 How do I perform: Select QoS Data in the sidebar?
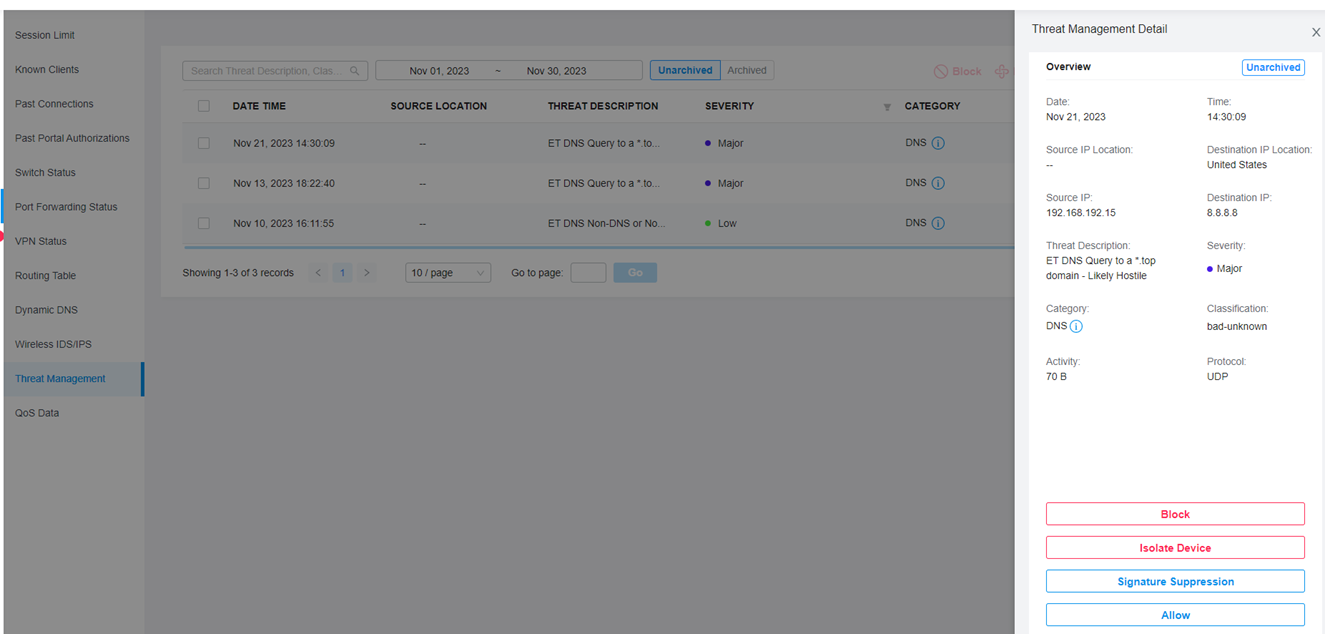click(37, 412)
